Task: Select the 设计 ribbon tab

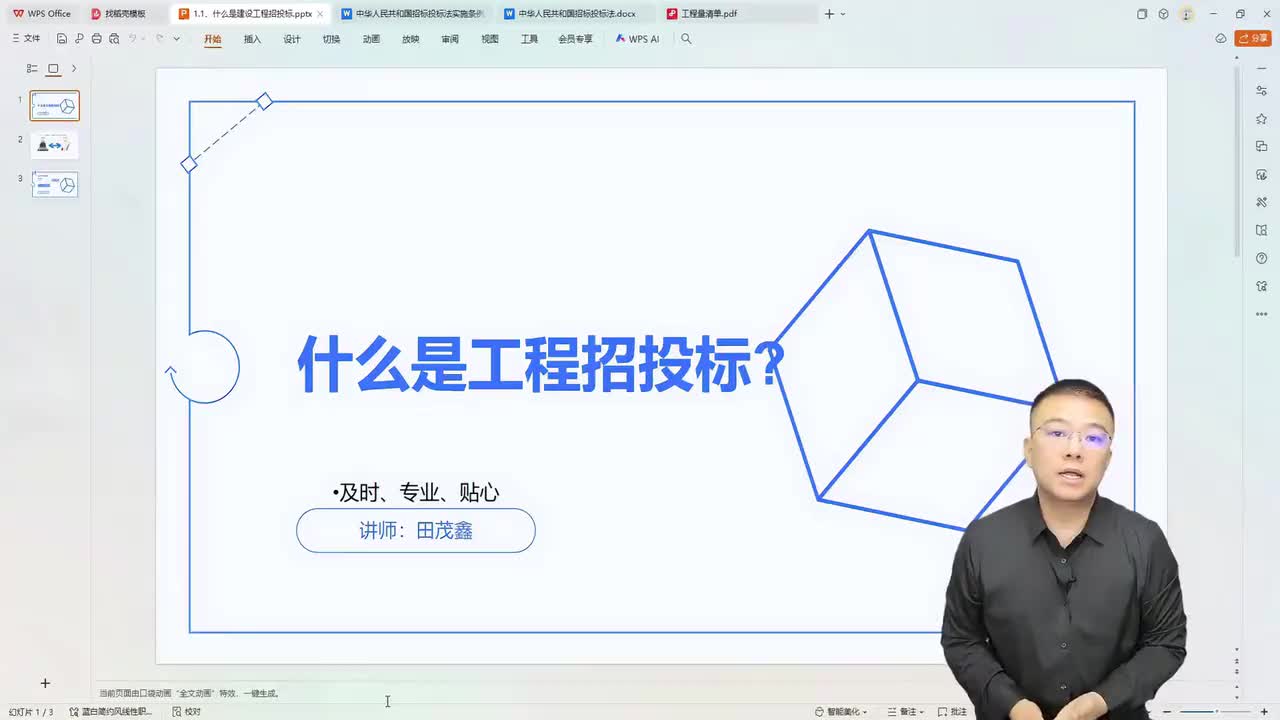Action: click(x=292, y=39)
